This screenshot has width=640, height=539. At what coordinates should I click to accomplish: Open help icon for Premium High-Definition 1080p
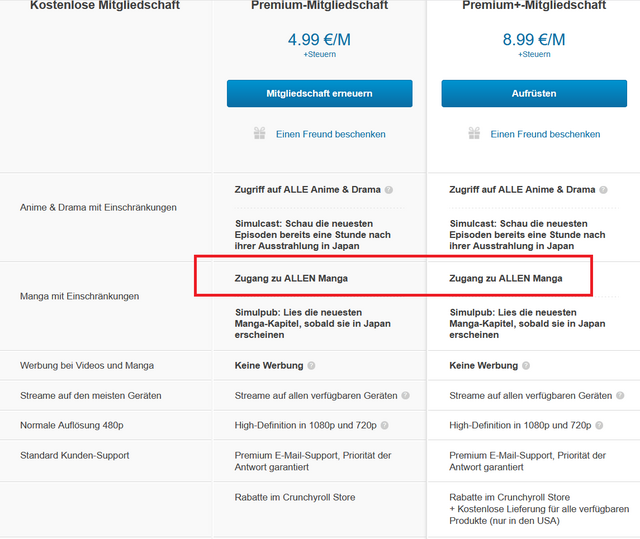pos(385,426)
